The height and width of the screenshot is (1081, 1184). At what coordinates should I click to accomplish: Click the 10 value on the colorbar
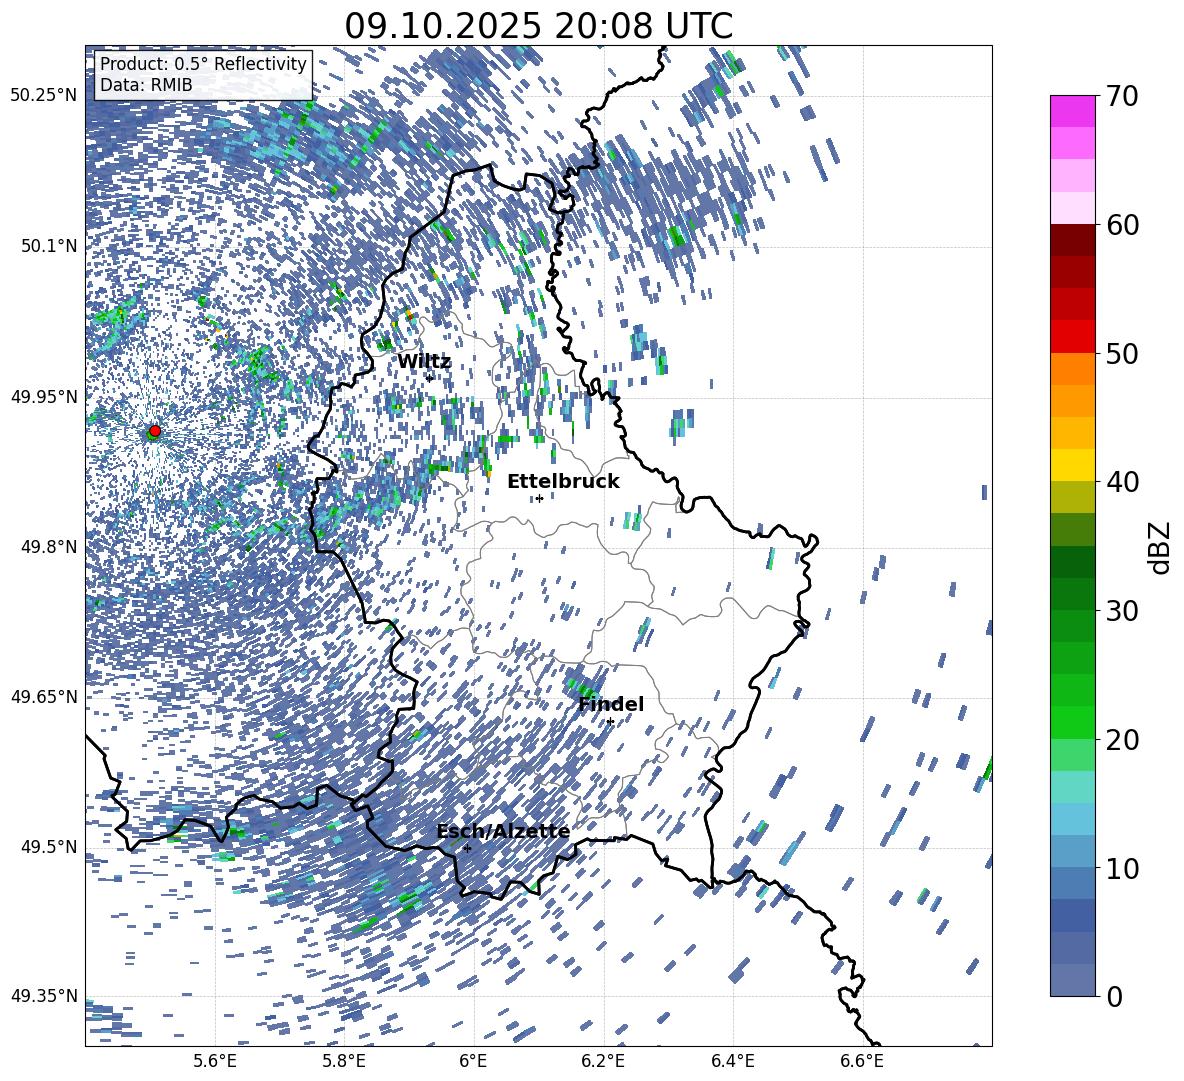coord(1122,868)
